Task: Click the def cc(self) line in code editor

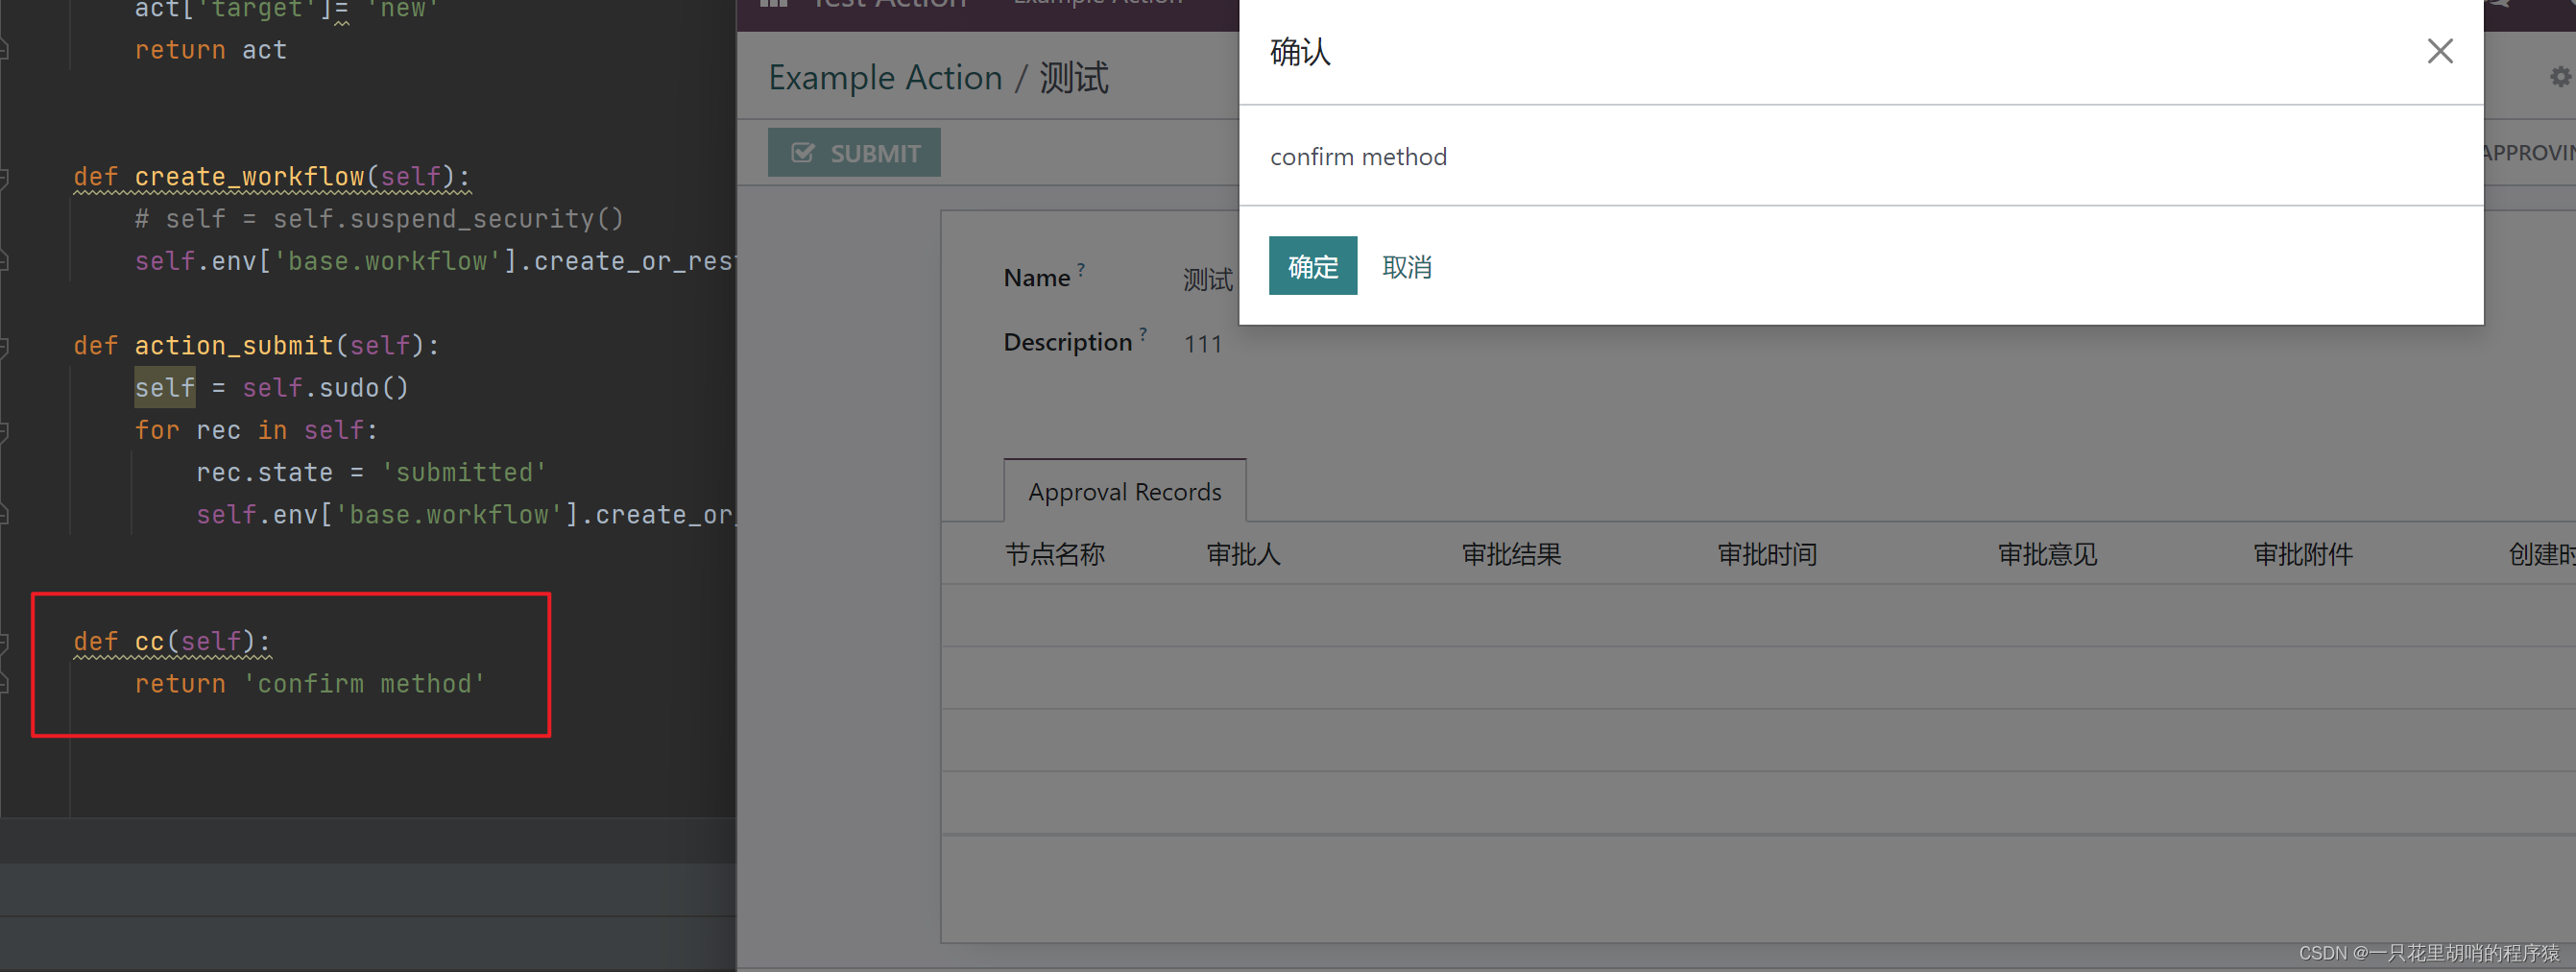Action: [x=172, y=641]
